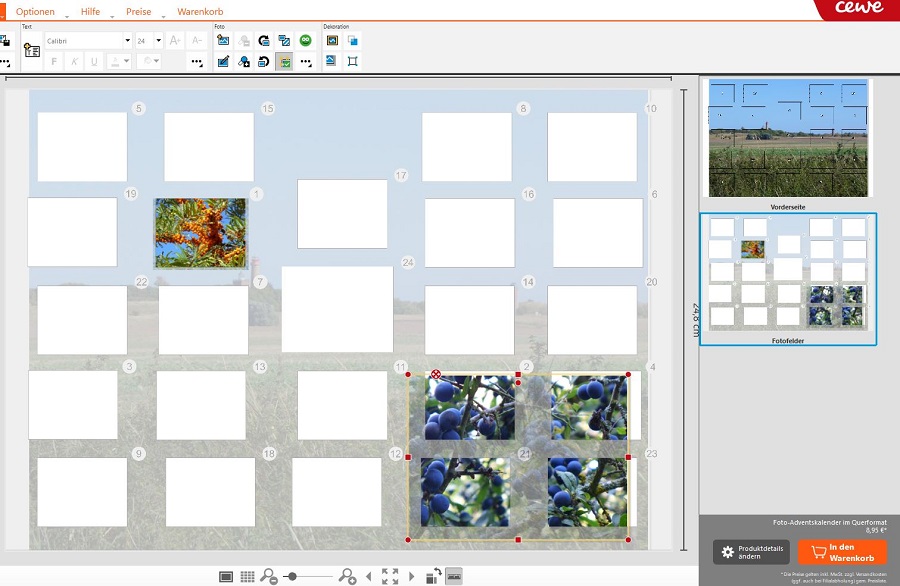The height and width of the screenshot is (586, 900).
Task: Click the In den Warenkorb button
Action: click(843, 552)
